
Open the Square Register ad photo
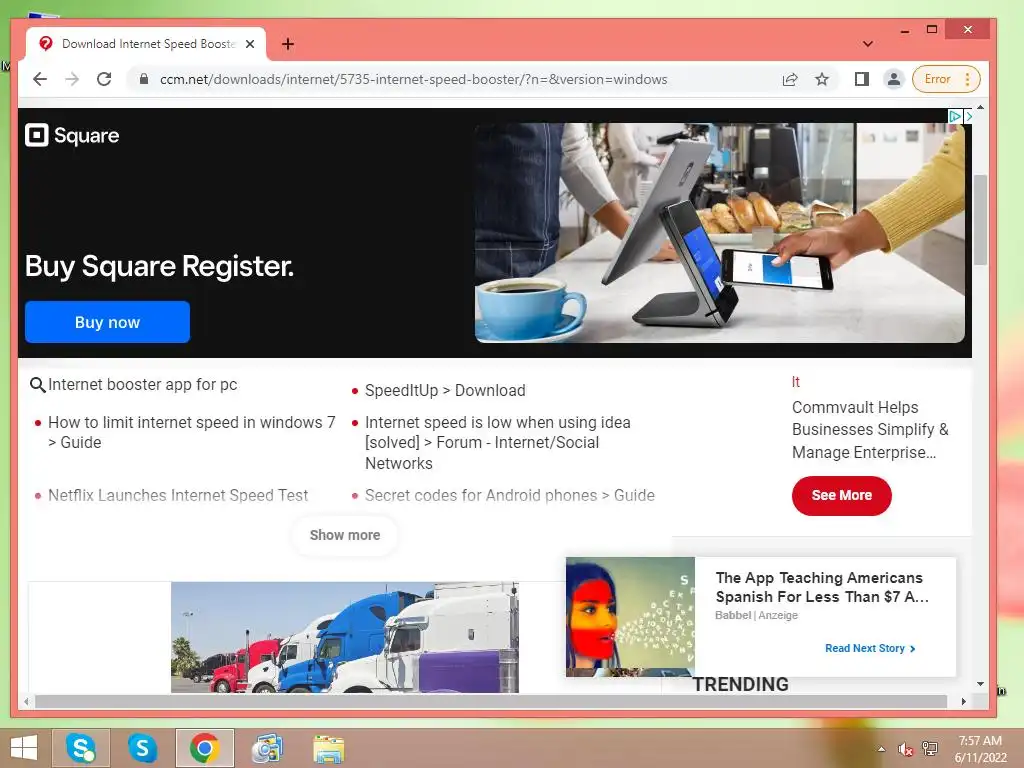coord(720,232)
